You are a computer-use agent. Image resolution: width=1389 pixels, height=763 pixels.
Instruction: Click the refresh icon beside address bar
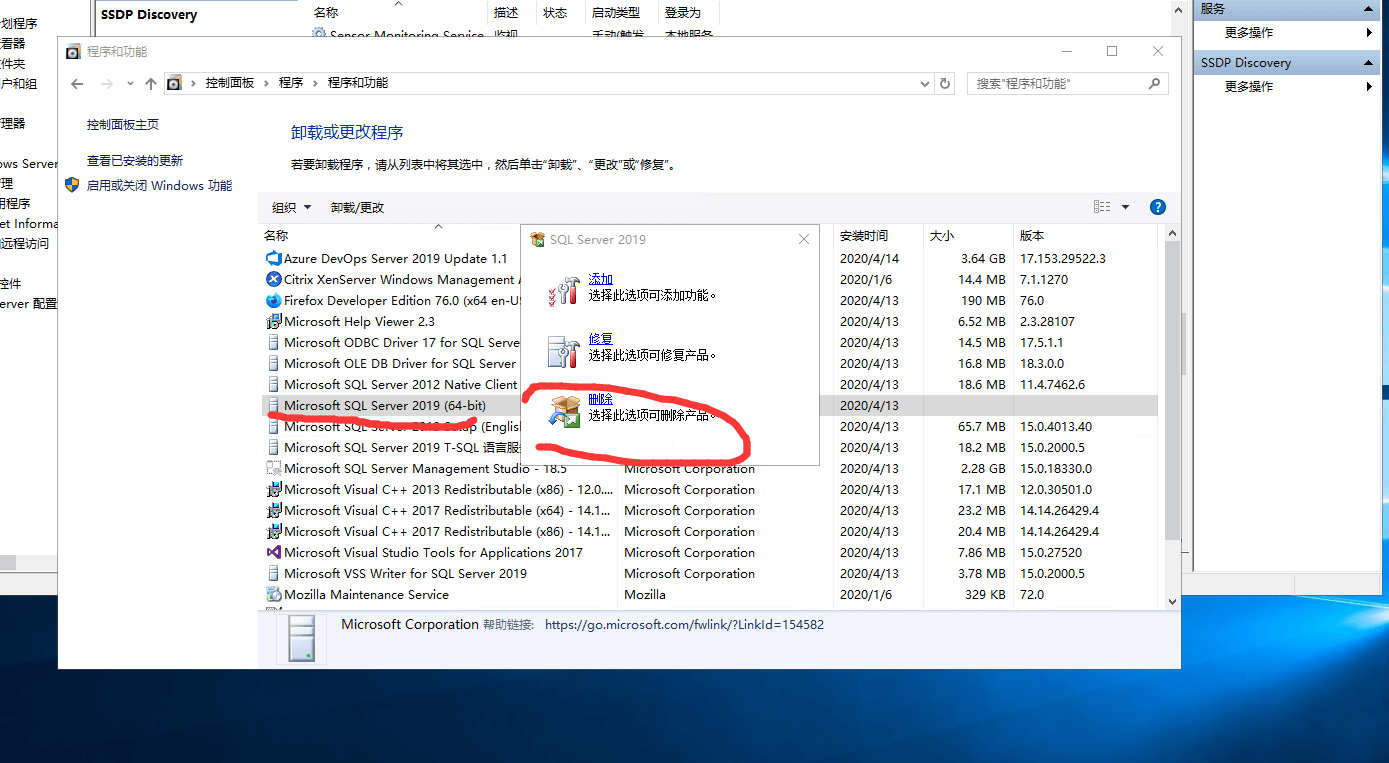pyautogui.click(x=945, y=84)
